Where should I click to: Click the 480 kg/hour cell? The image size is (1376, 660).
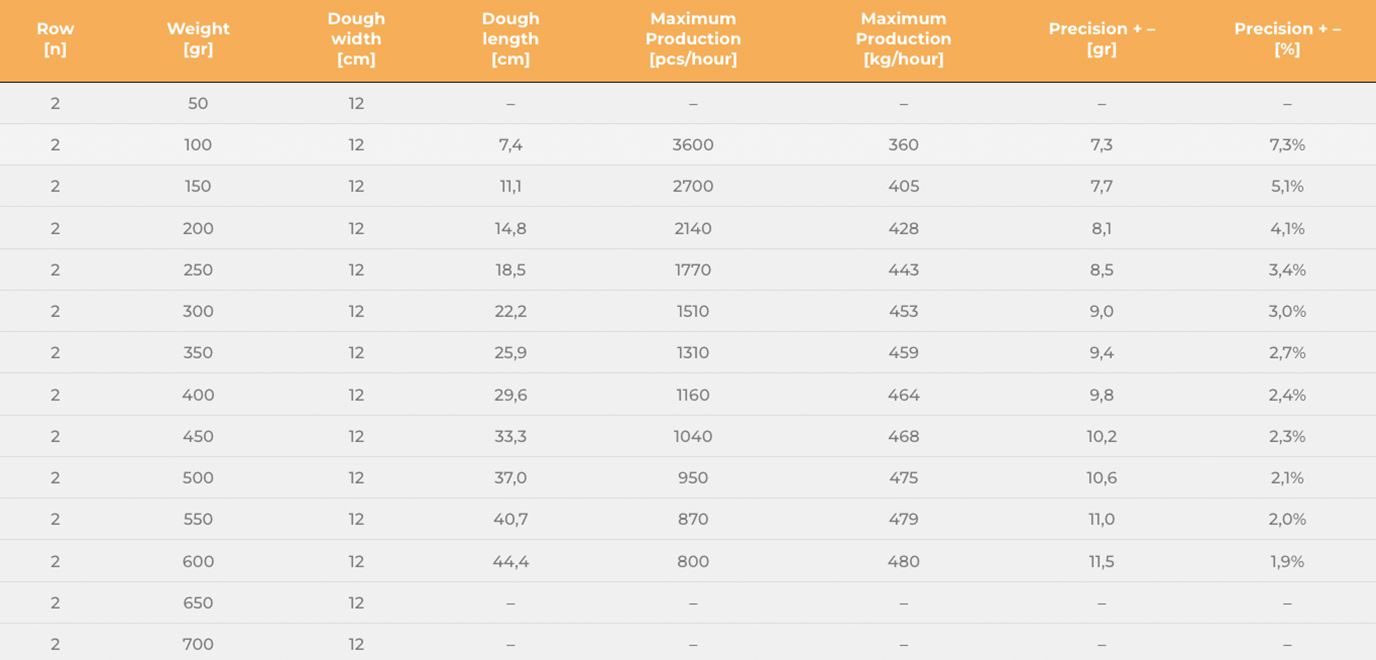(x=903, y=562)
